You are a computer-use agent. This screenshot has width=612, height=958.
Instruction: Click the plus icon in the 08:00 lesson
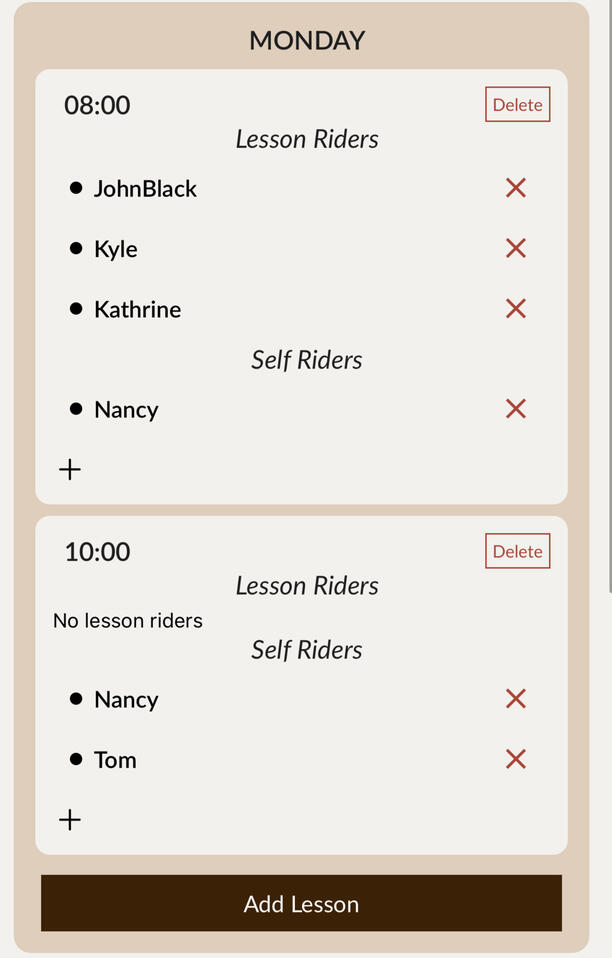[69, 469]
